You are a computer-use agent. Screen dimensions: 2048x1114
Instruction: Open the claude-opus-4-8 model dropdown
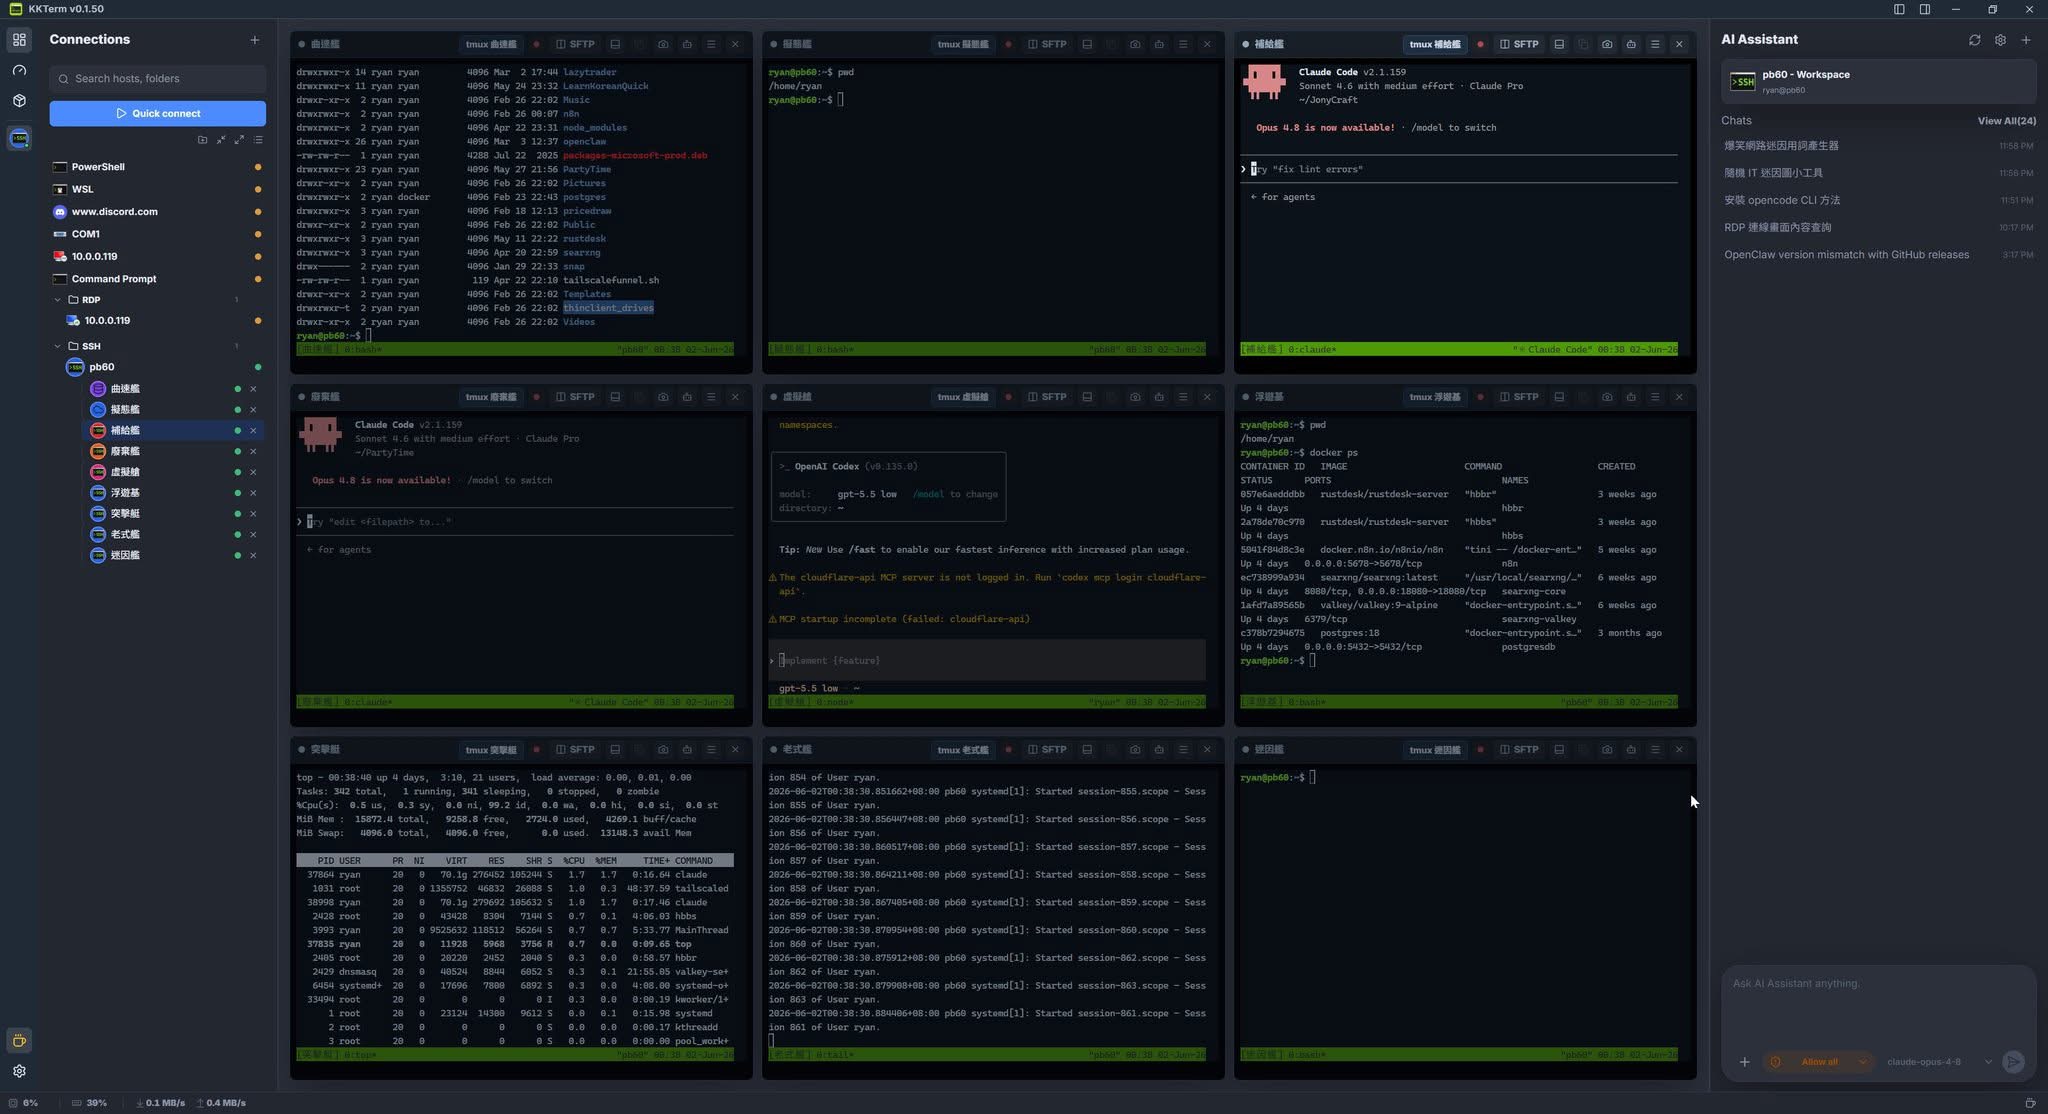pos(1938,1062)
